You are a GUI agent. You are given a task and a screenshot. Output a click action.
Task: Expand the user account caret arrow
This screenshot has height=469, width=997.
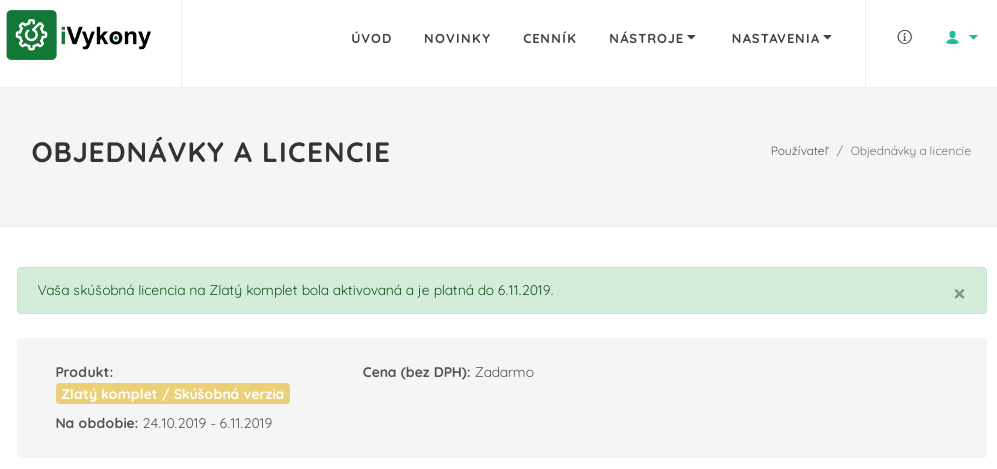tap(973, 37)
